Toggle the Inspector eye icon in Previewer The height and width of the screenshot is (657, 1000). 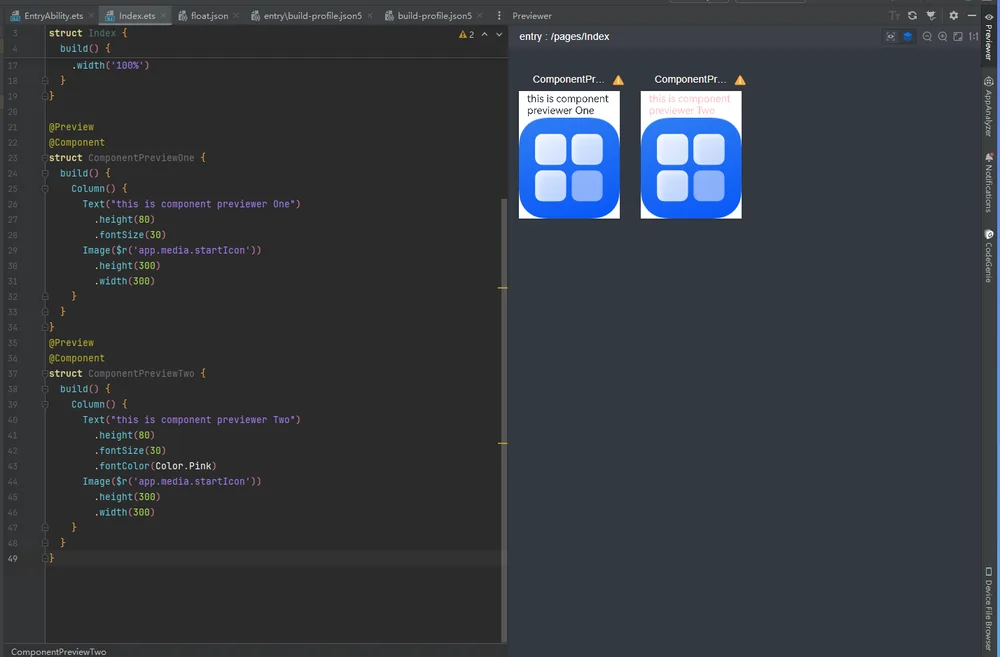click(x=891, y=36)
